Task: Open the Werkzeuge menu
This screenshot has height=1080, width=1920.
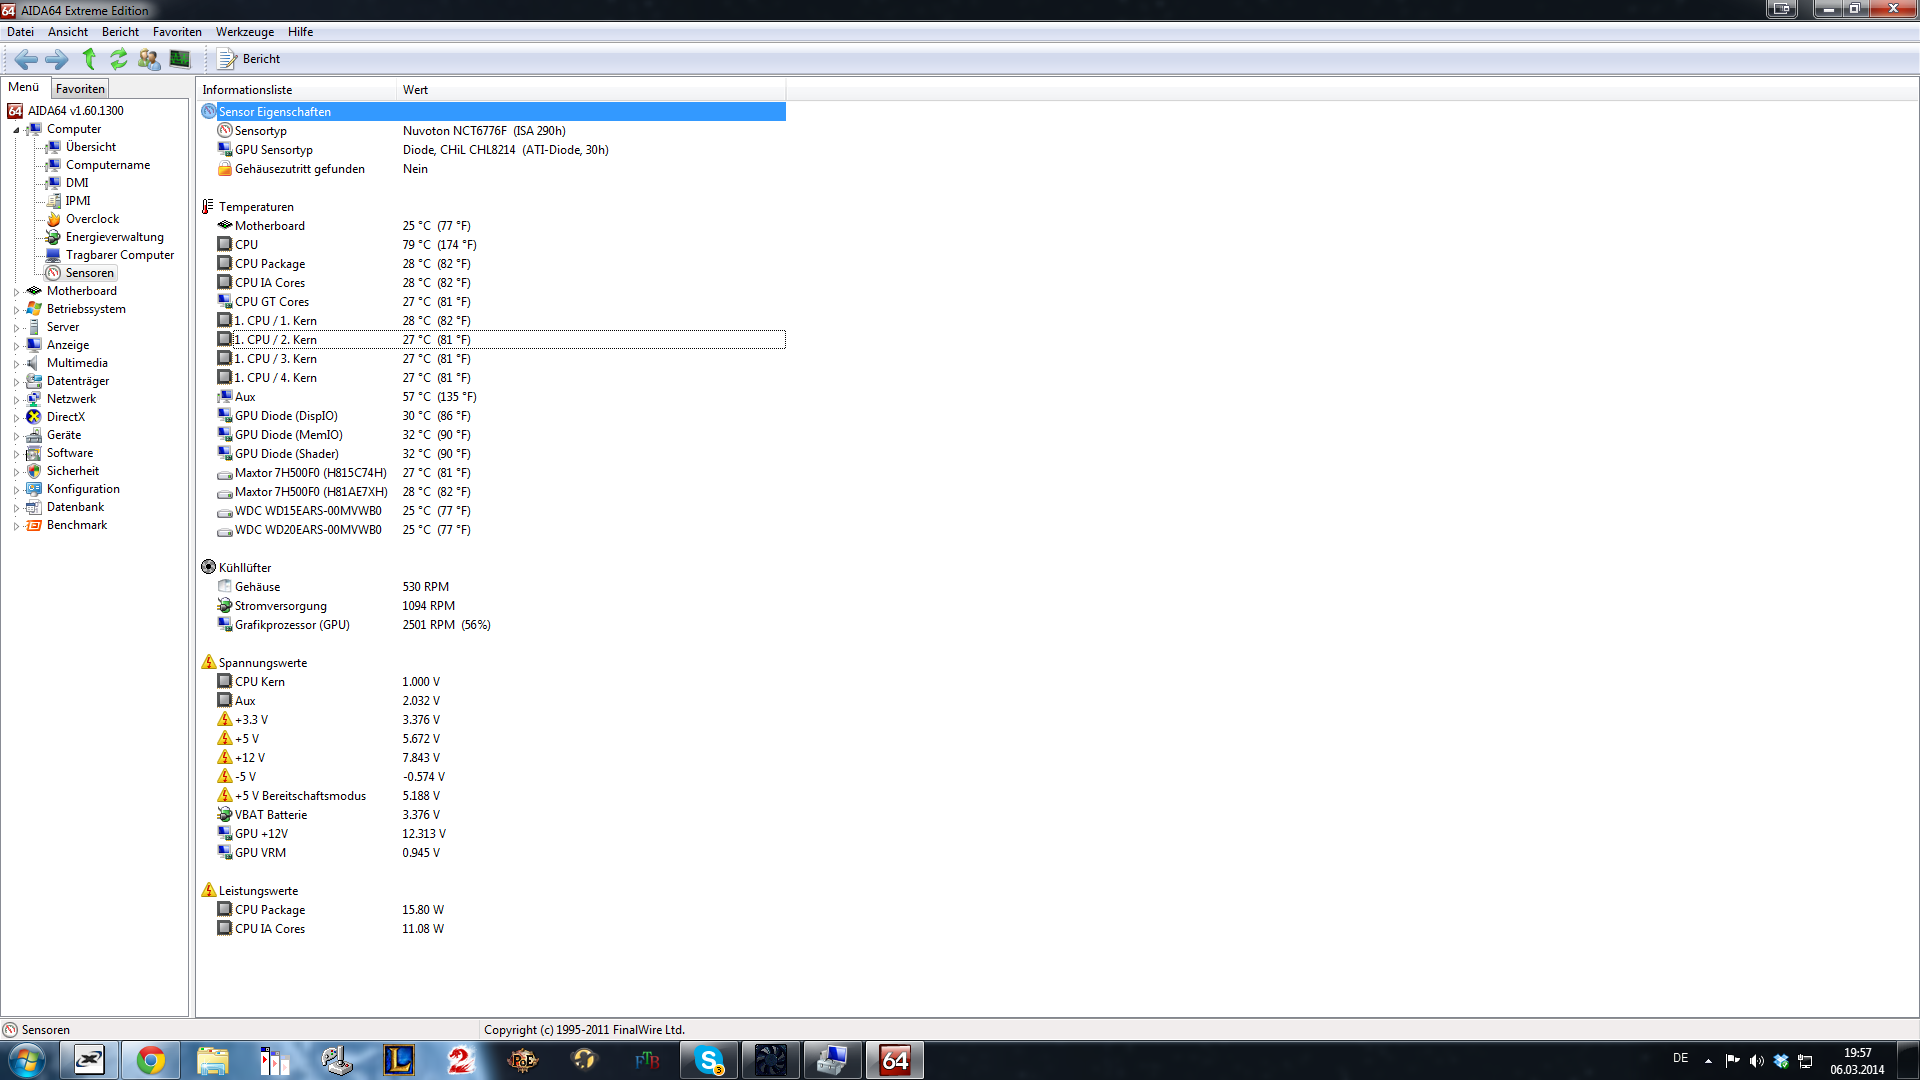Action: point(244,32)
